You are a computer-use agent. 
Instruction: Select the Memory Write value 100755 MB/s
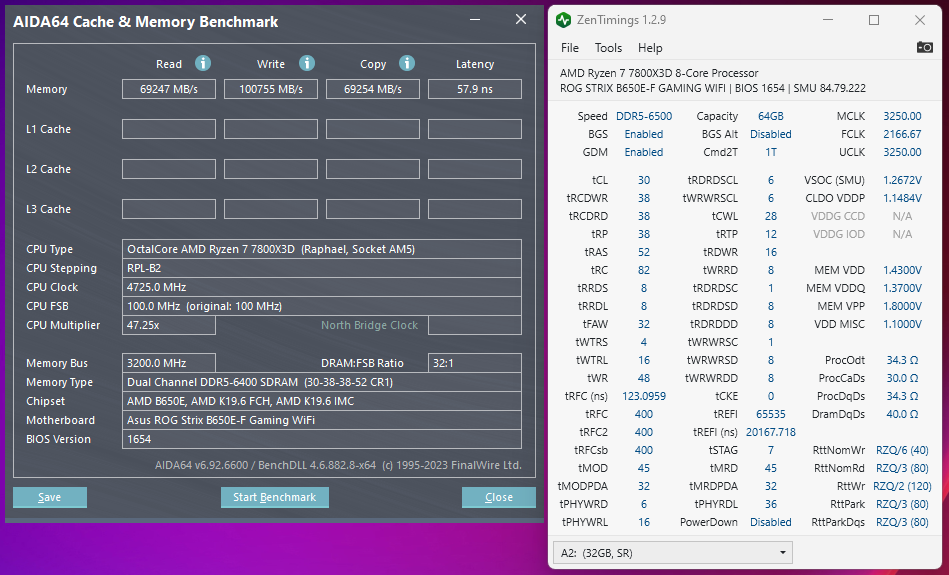click(271, 89)
